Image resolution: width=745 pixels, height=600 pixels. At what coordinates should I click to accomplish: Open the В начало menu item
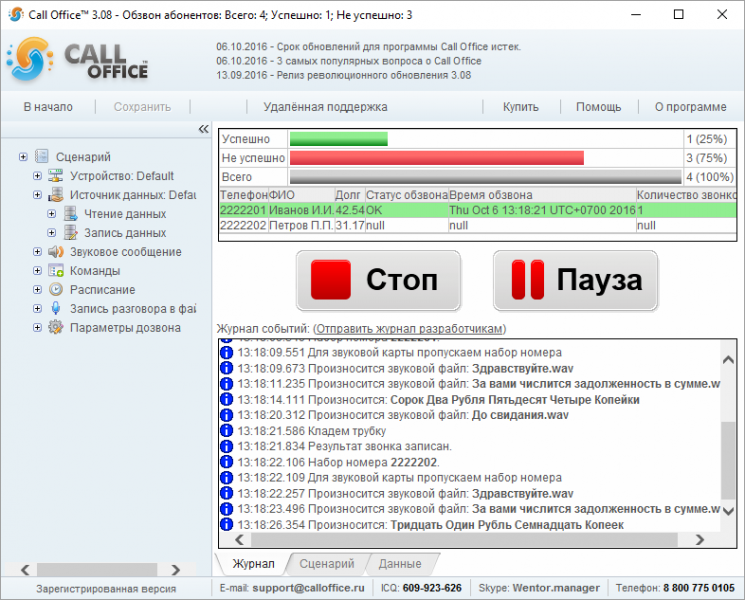pos(48,107)
